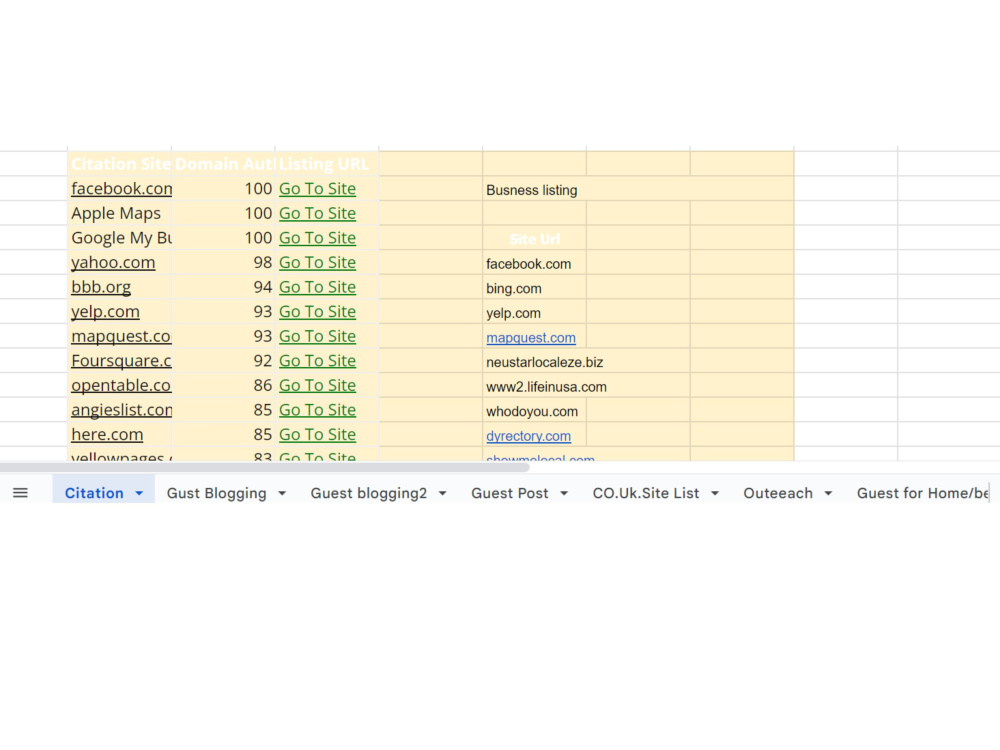Click Go To Site in Apple Maps row
This screenshot has height=750, width=1000.
[317, 213]
